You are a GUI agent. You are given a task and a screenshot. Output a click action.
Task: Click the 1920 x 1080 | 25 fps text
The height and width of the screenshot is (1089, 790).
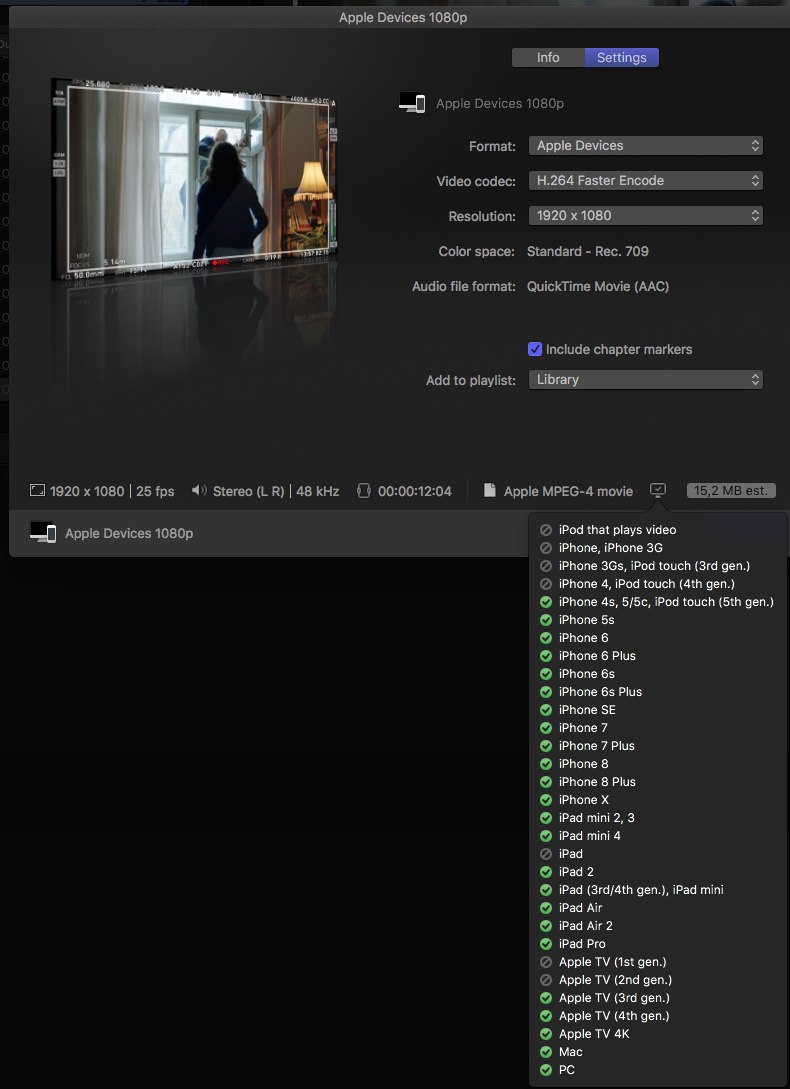tap(112, 491)
